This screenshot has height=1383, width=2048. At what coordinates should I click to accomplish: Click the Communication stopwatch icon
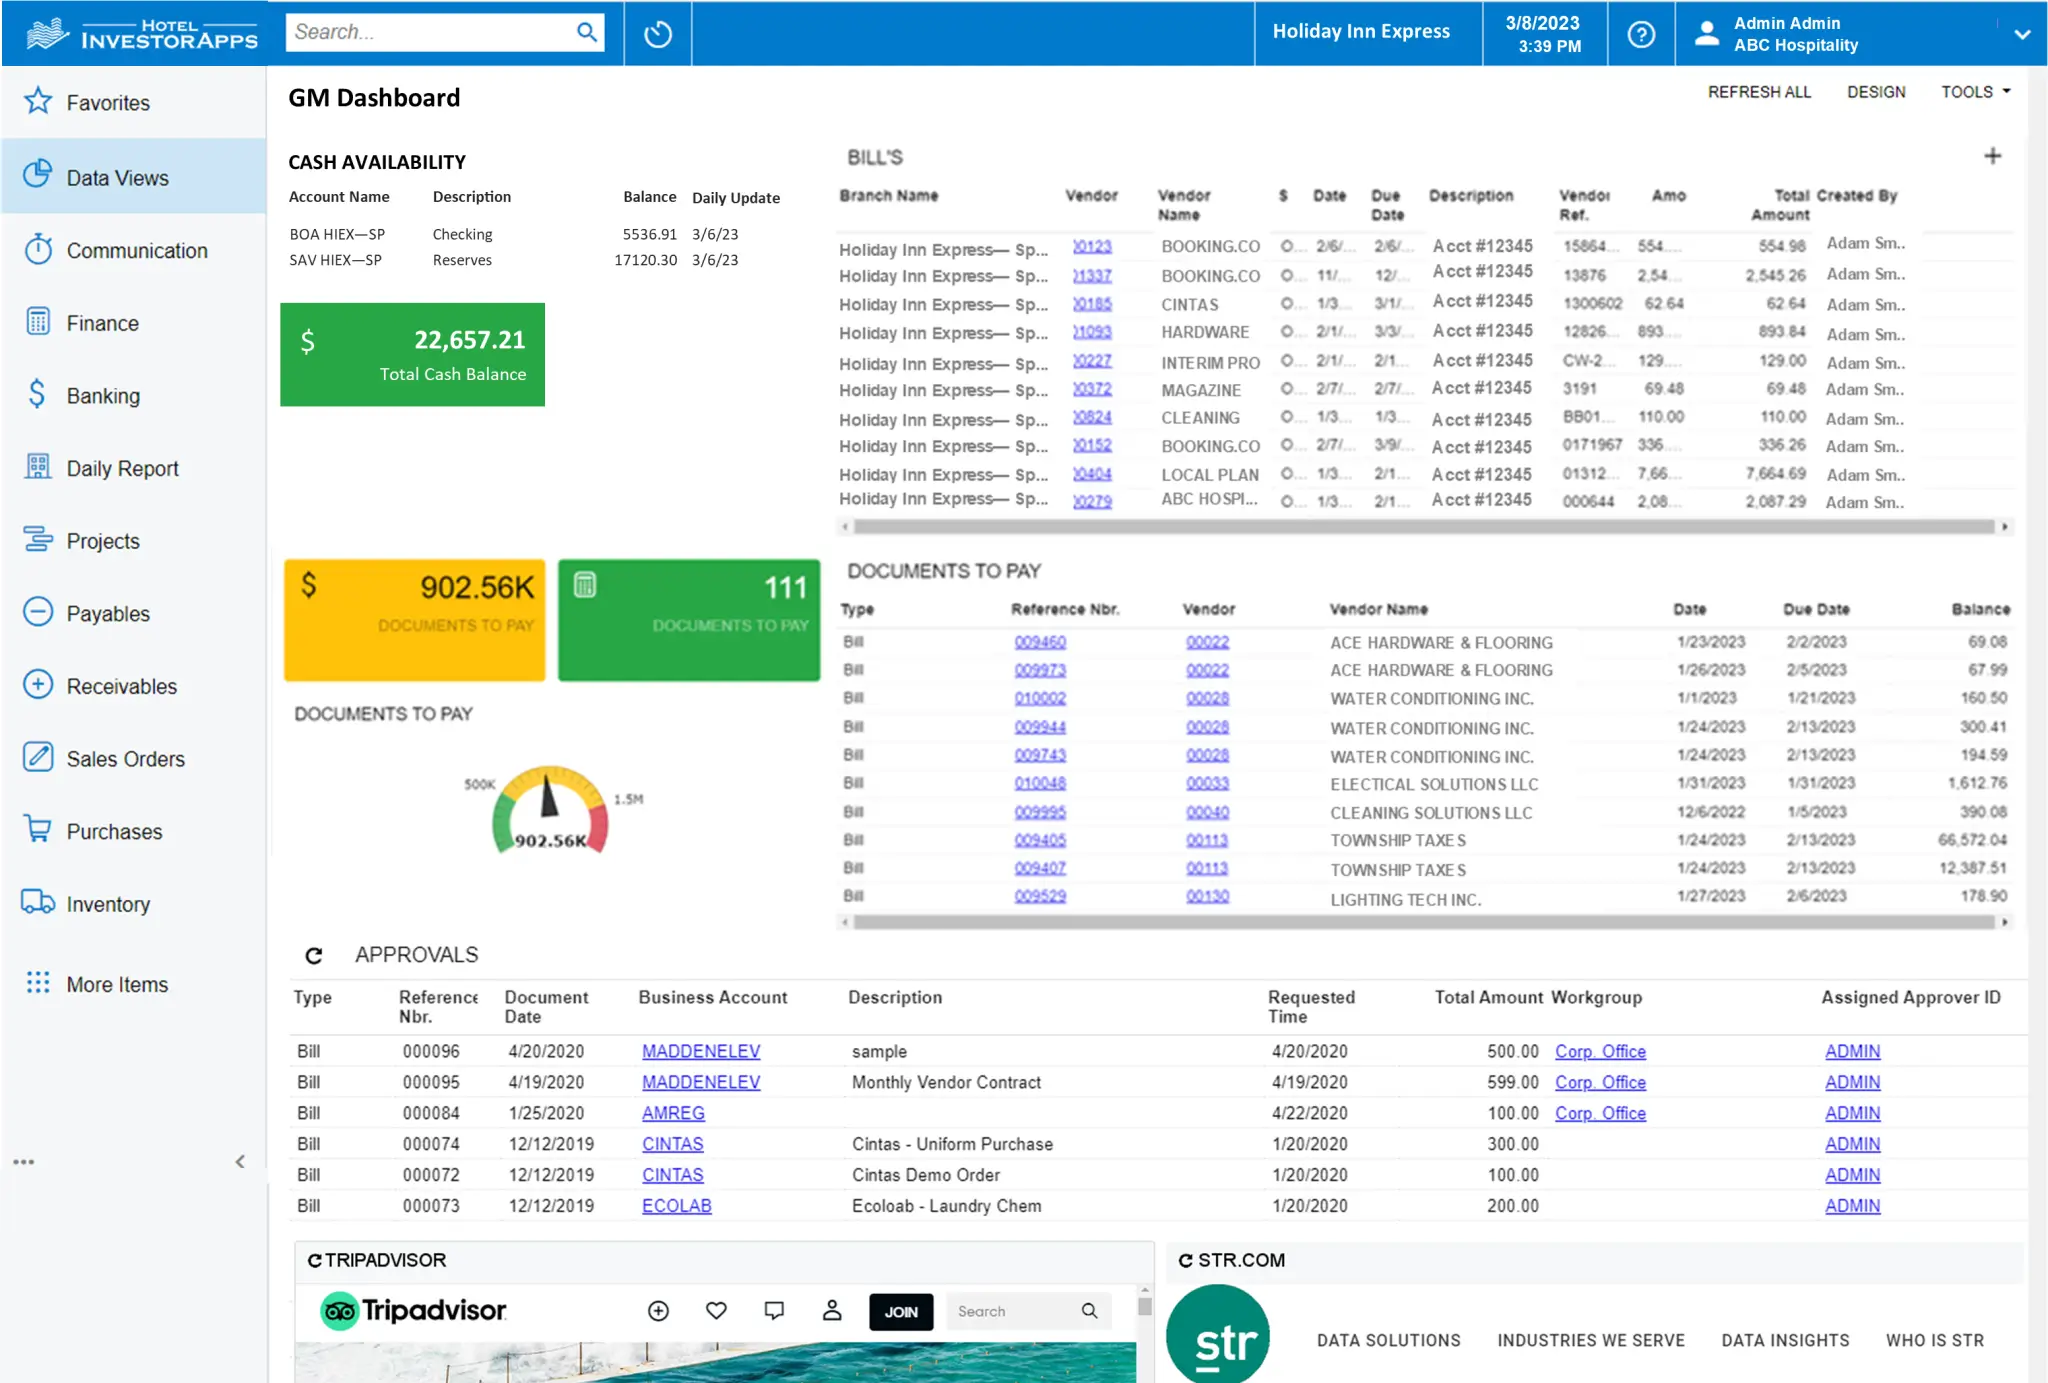click(x=38, y=249)
